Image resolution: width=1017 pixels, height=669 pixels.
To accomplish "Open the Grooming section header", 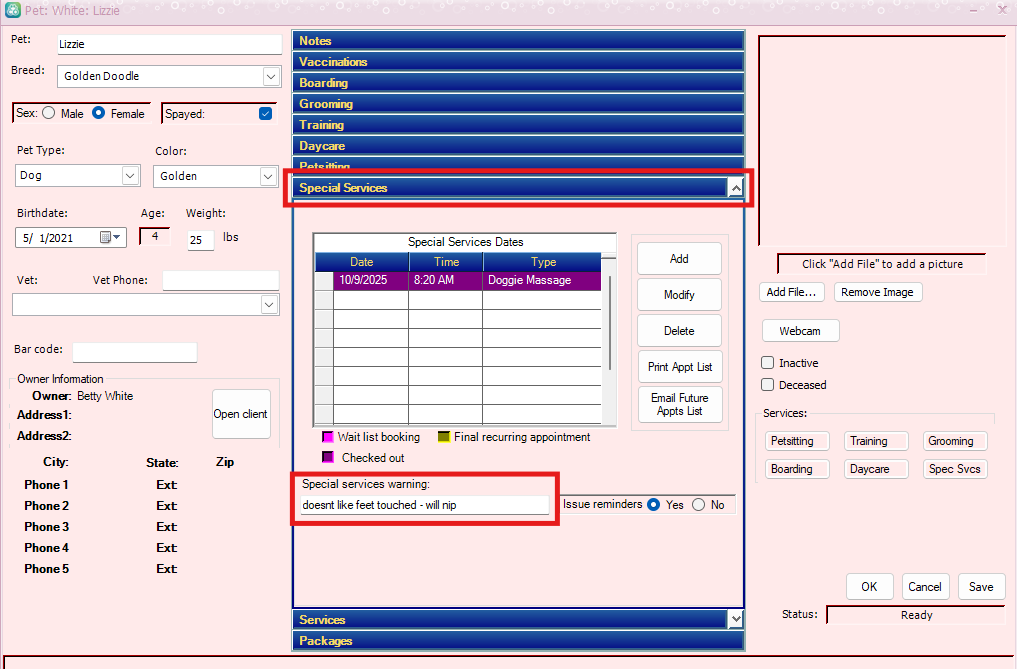I will [518, 104].
